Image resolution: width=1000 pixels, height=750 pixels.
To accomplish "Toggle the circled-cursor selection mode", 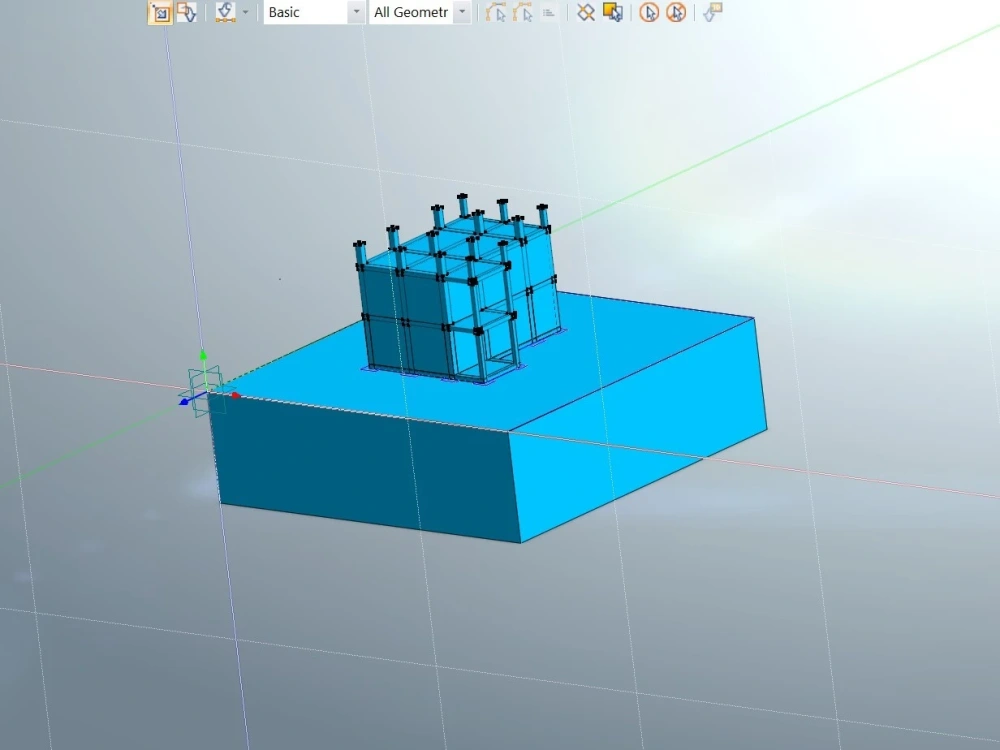I will point(649,12).
